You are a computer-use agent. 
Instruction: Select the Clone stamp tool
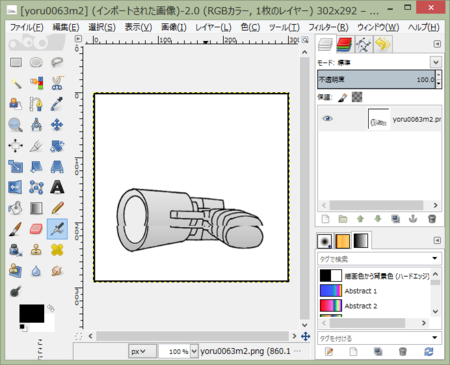point(36,250)
